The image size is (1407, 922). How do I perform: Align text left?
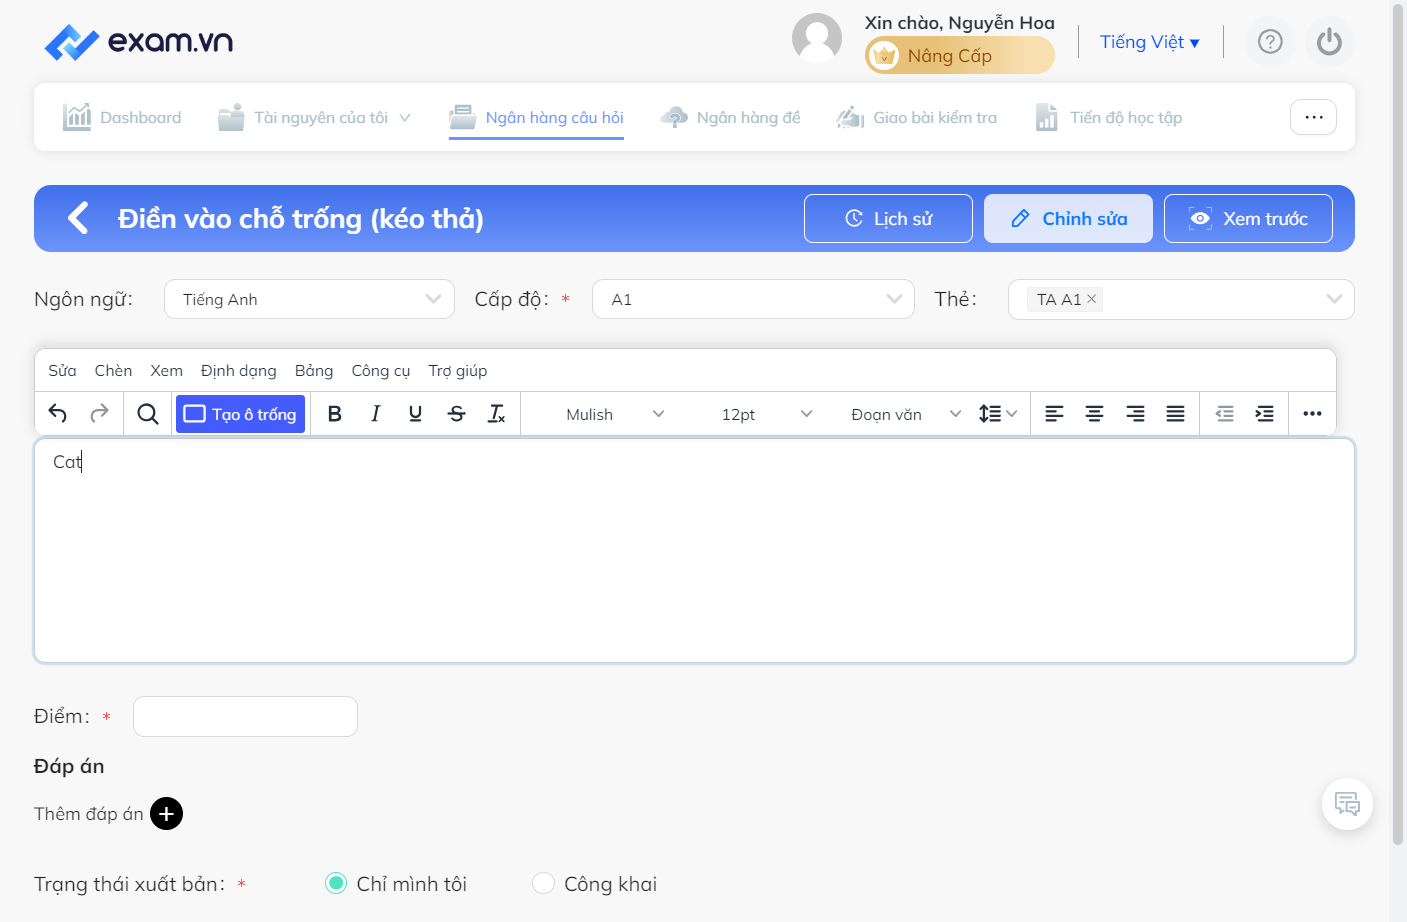pos(1054,414)
